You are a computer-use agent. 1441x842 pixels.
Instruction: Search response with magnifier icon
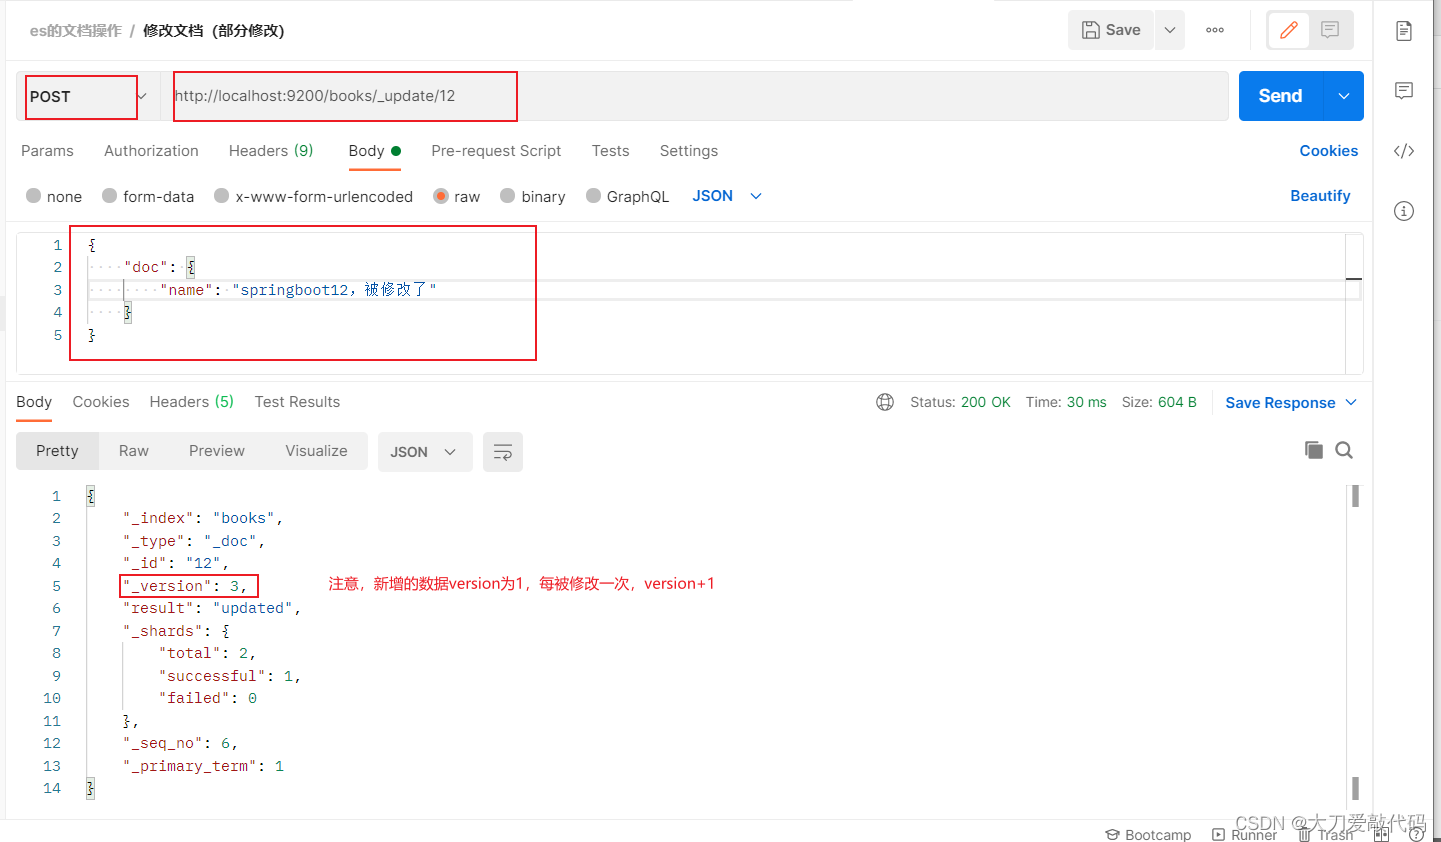click(1344, 450)
